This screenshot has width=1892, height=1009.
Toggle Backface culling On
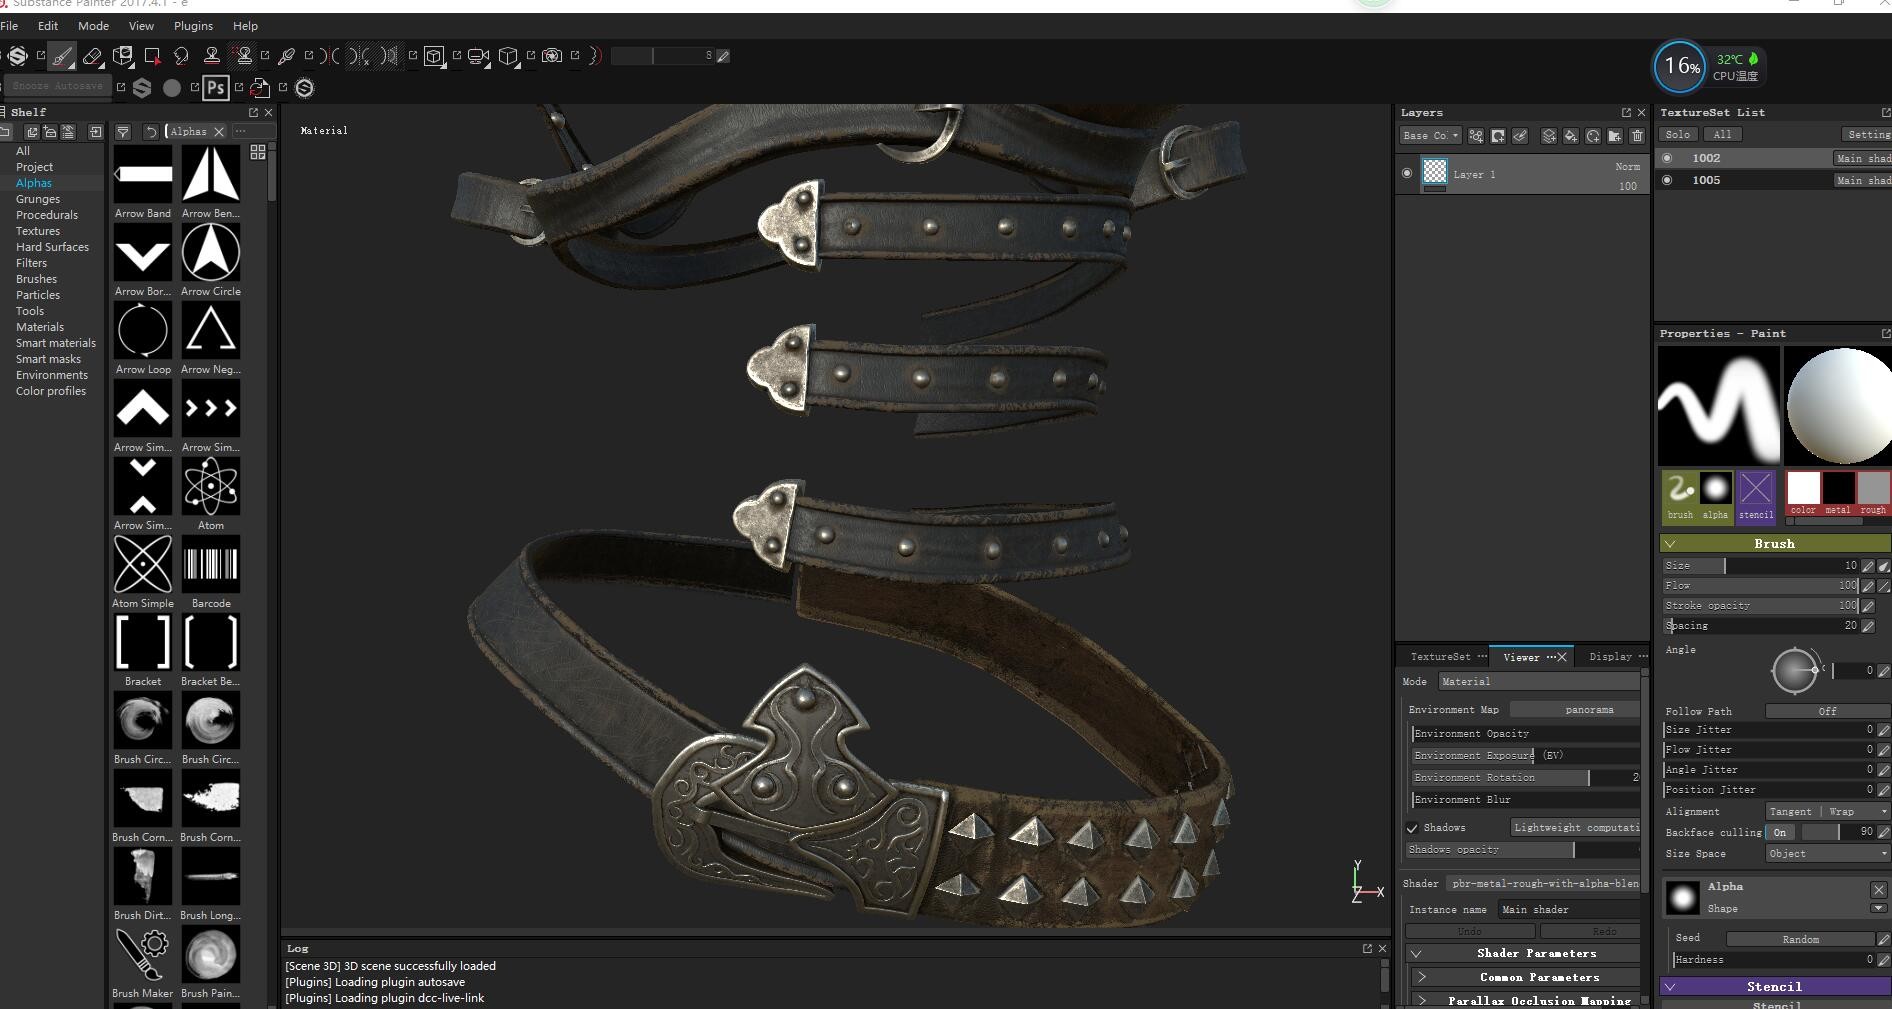tap(1780, 832)
